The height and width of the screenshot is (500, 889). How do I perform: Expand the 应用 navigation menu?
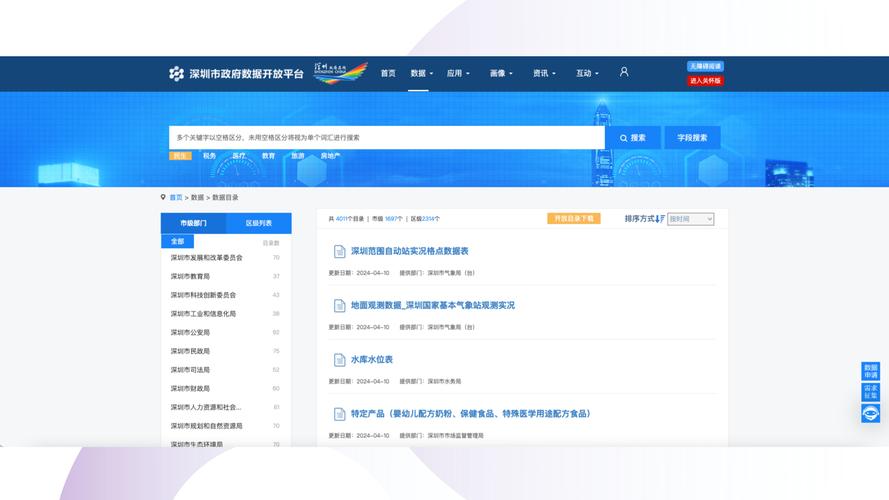click(x=458, y=73)
